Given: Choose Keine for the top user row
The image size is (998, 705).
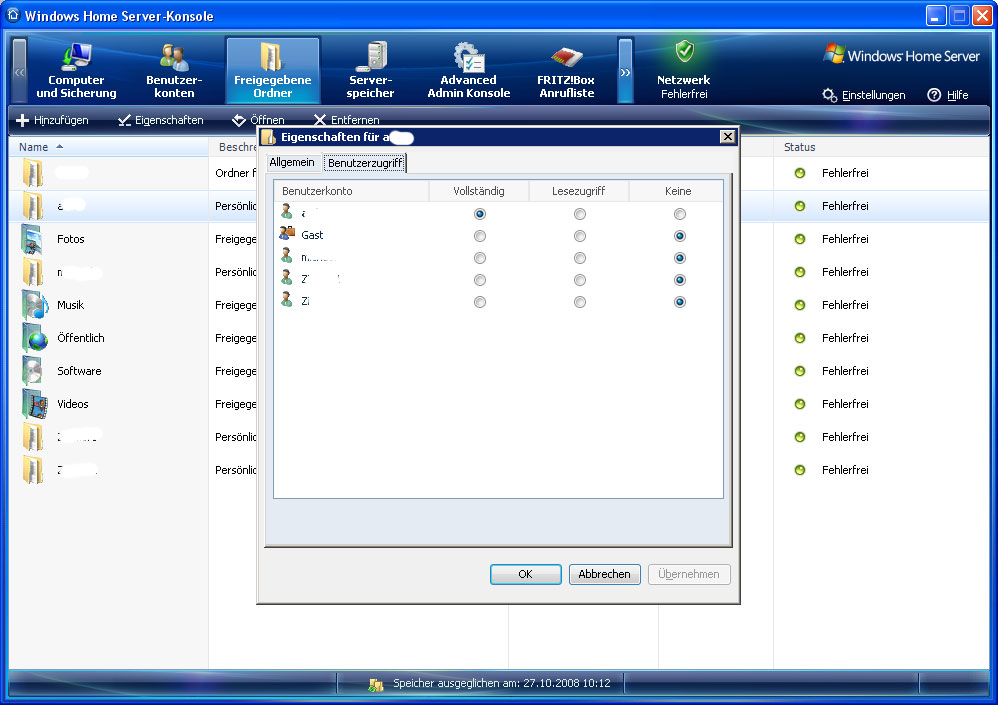Looking at the screenshot, I should tap(680, 214).
